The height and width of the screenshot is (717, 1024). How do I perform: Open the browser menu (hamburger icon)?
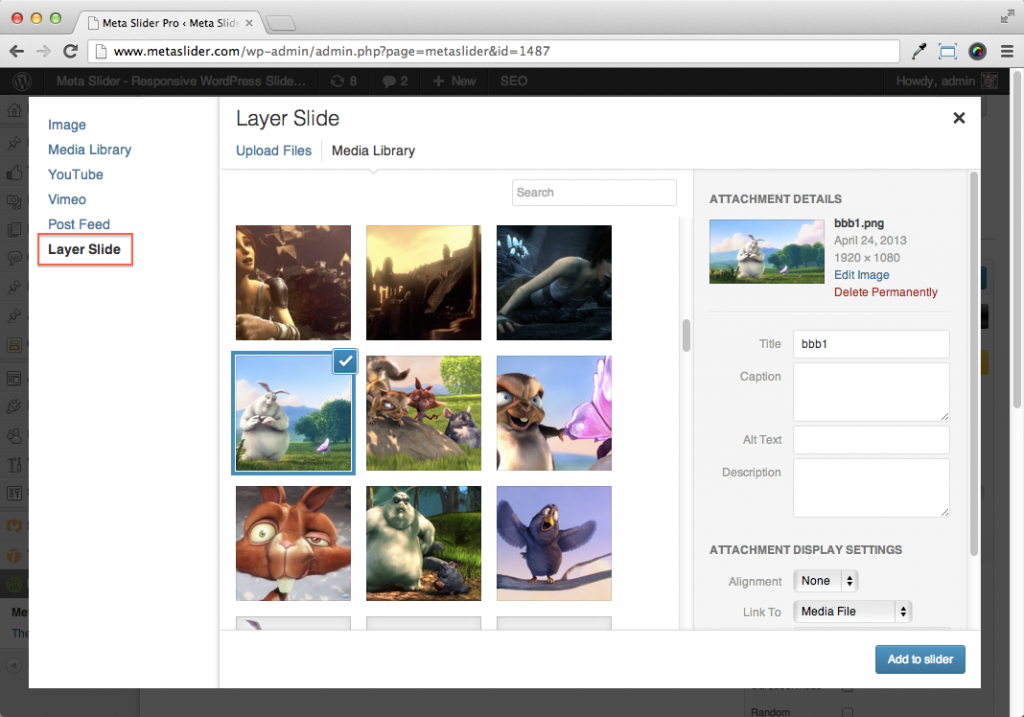(x=1007, y=50)
